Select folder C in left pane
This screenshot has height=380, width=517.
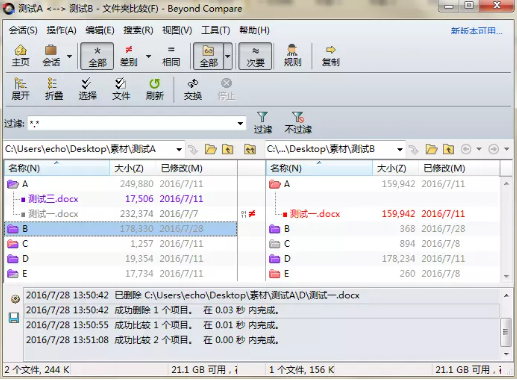click(121, 244)
